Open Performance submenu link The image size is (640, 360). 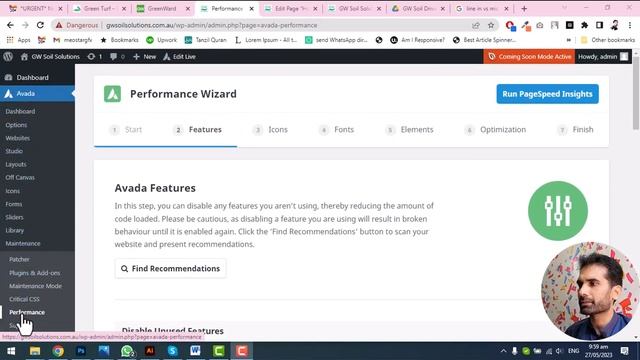point(27,312)
